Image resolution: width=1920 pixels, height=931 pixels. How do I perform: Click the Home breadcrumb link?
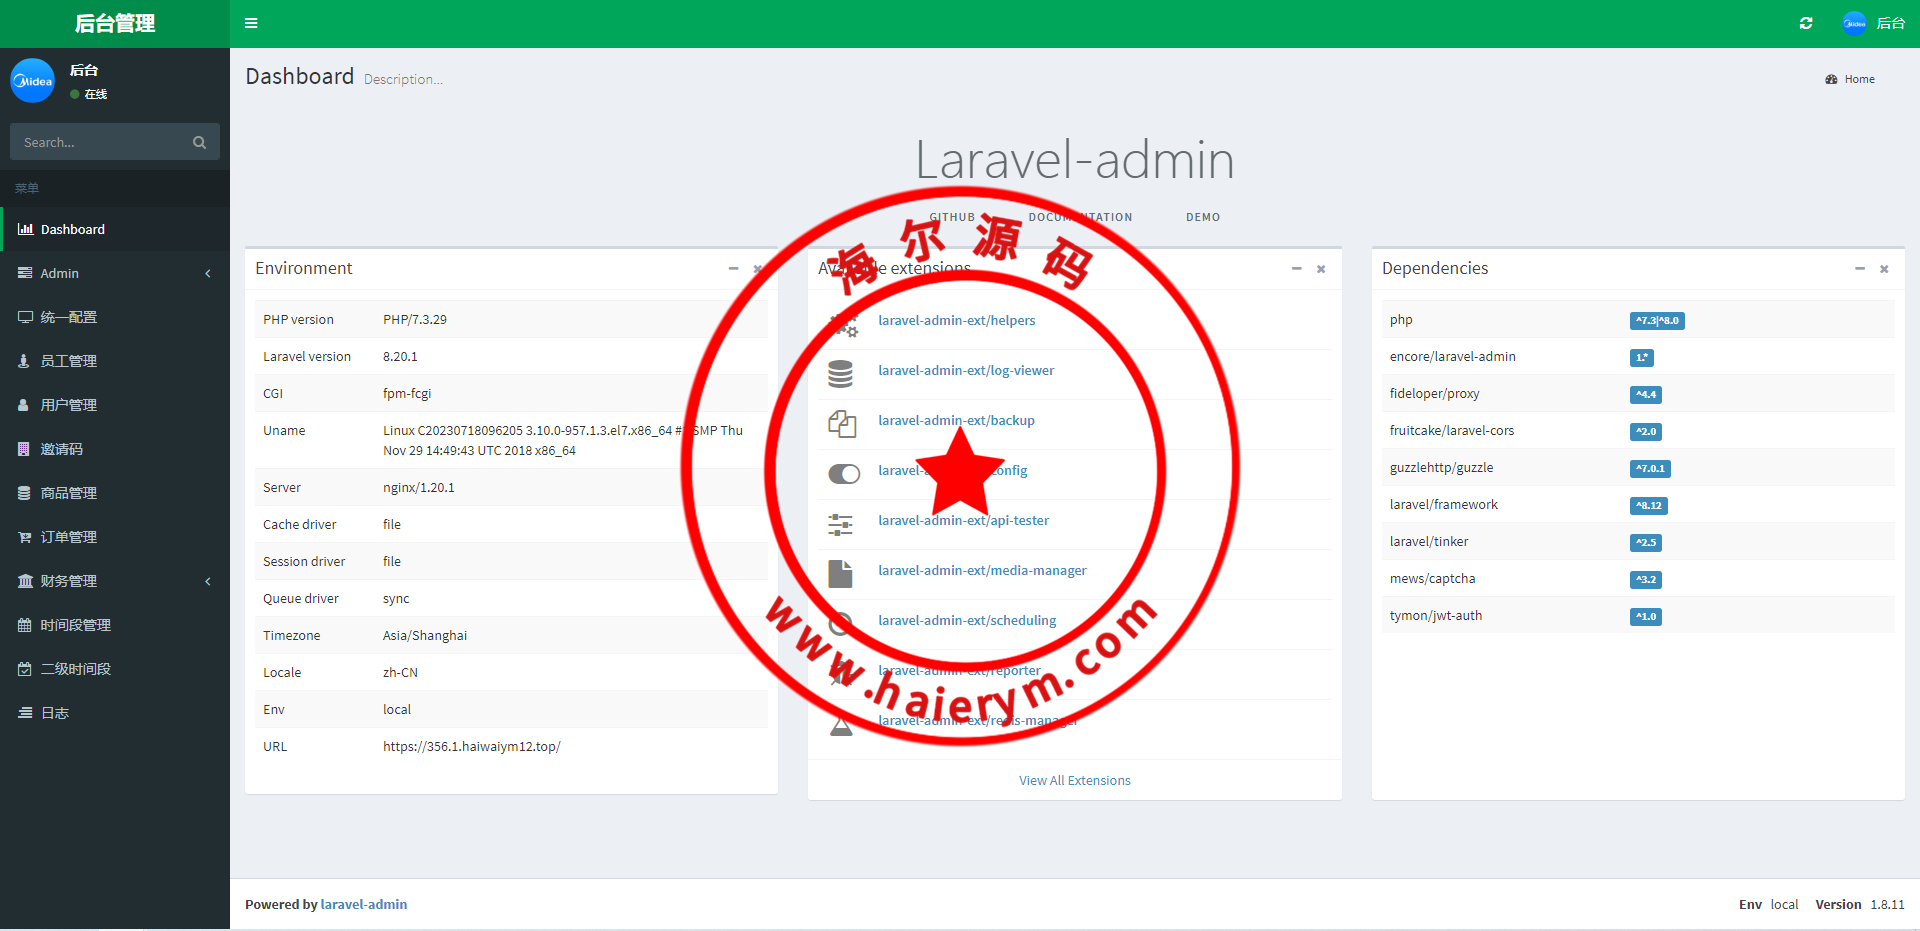point(1859,79)
